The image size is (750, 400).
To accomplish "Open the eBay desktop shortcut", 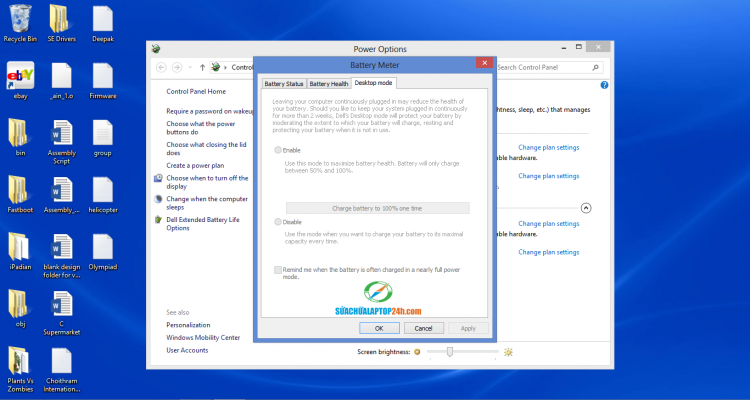I will click(20, 76).
